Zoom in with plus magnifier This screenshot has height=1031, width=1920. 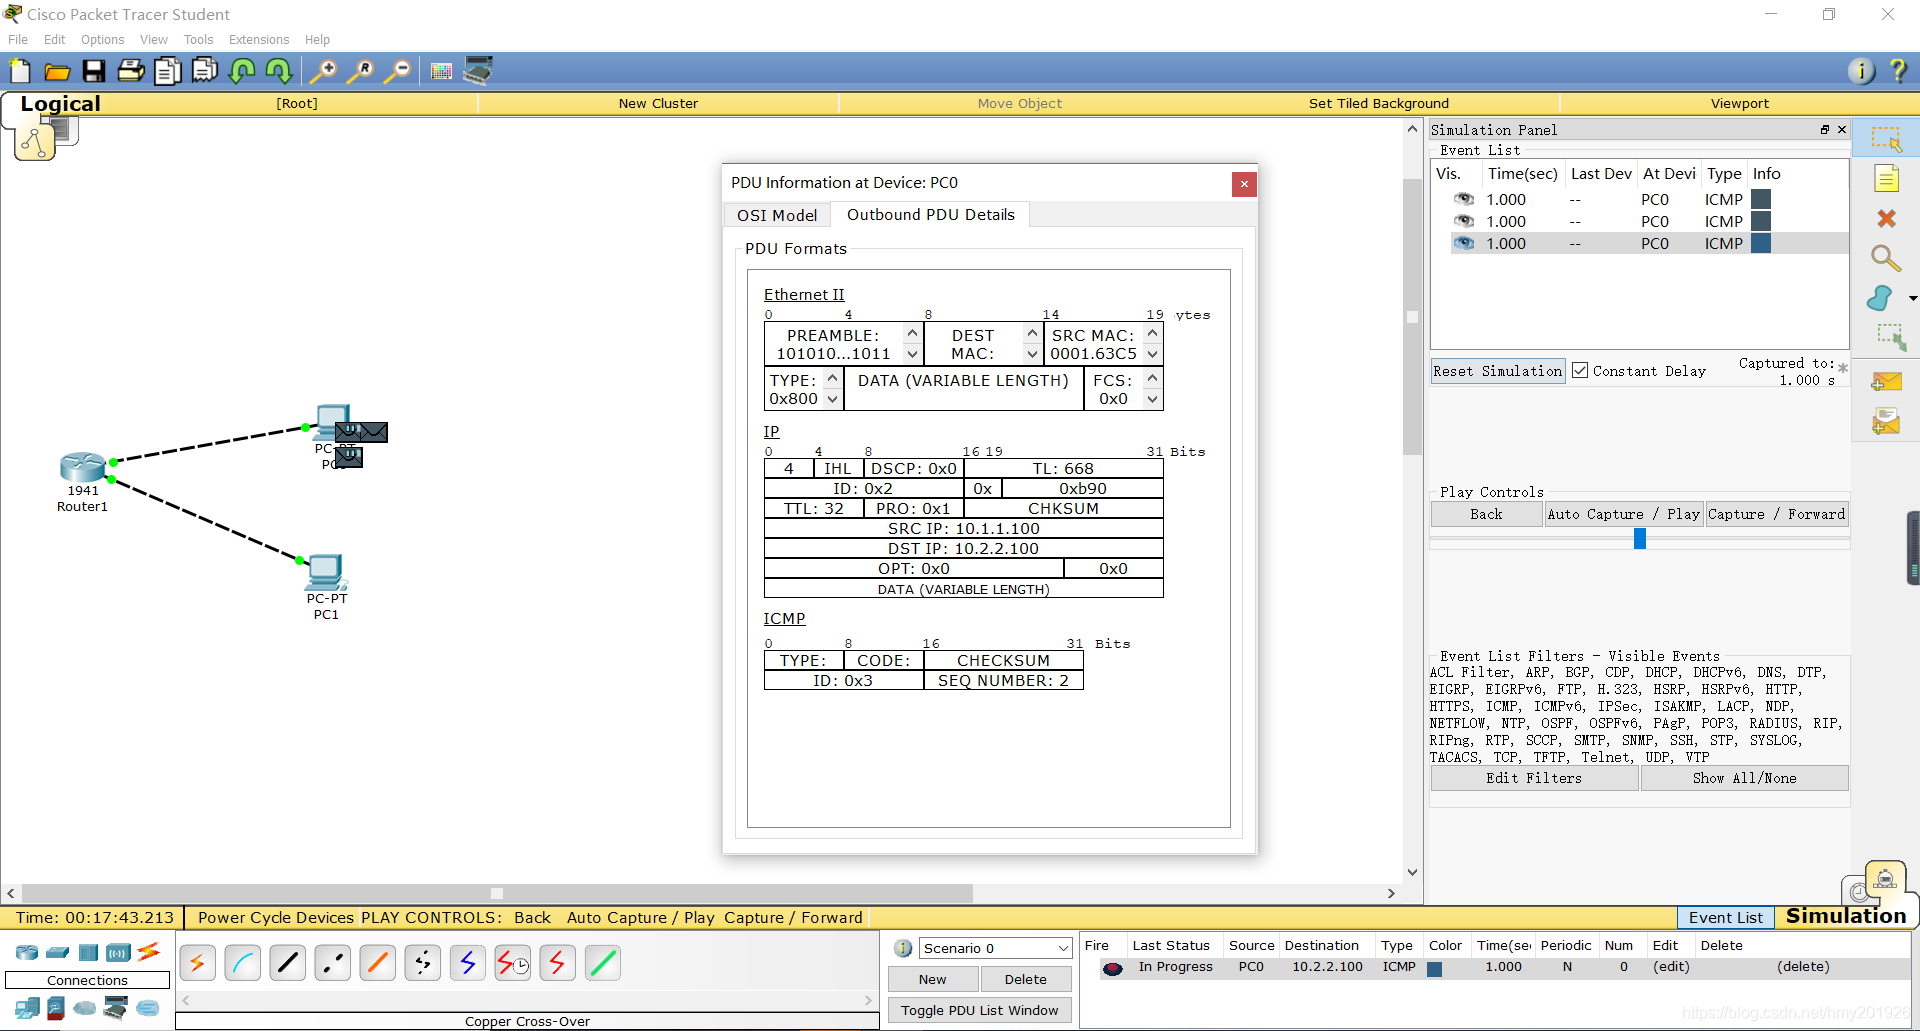coord(323,71)
